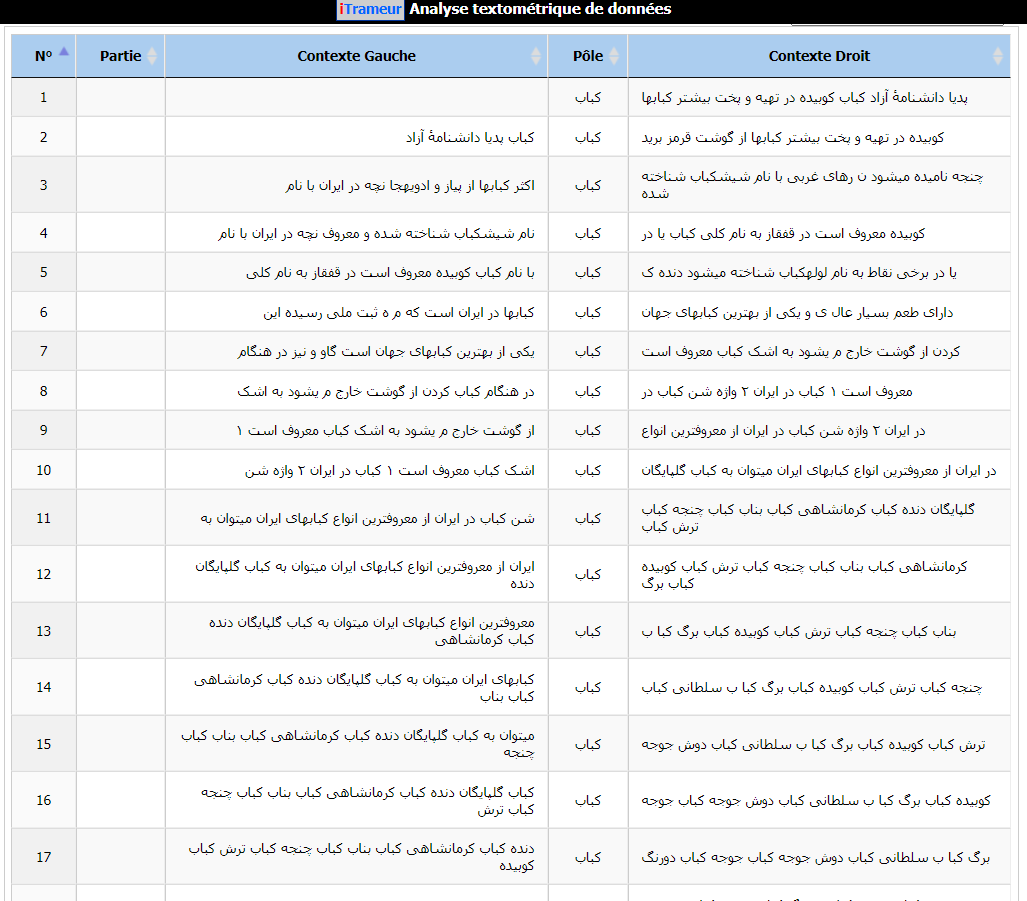Sort by the Contexte Gauche column header
Image resolution: width=1027 pixels, height=901 pixels.
tap(356, 56)
